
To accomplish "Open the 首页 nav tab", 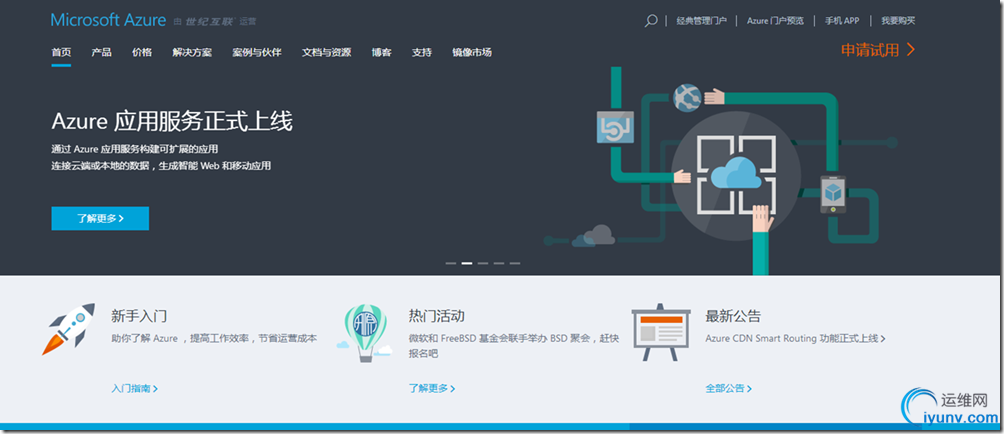I will click(61, 52).
